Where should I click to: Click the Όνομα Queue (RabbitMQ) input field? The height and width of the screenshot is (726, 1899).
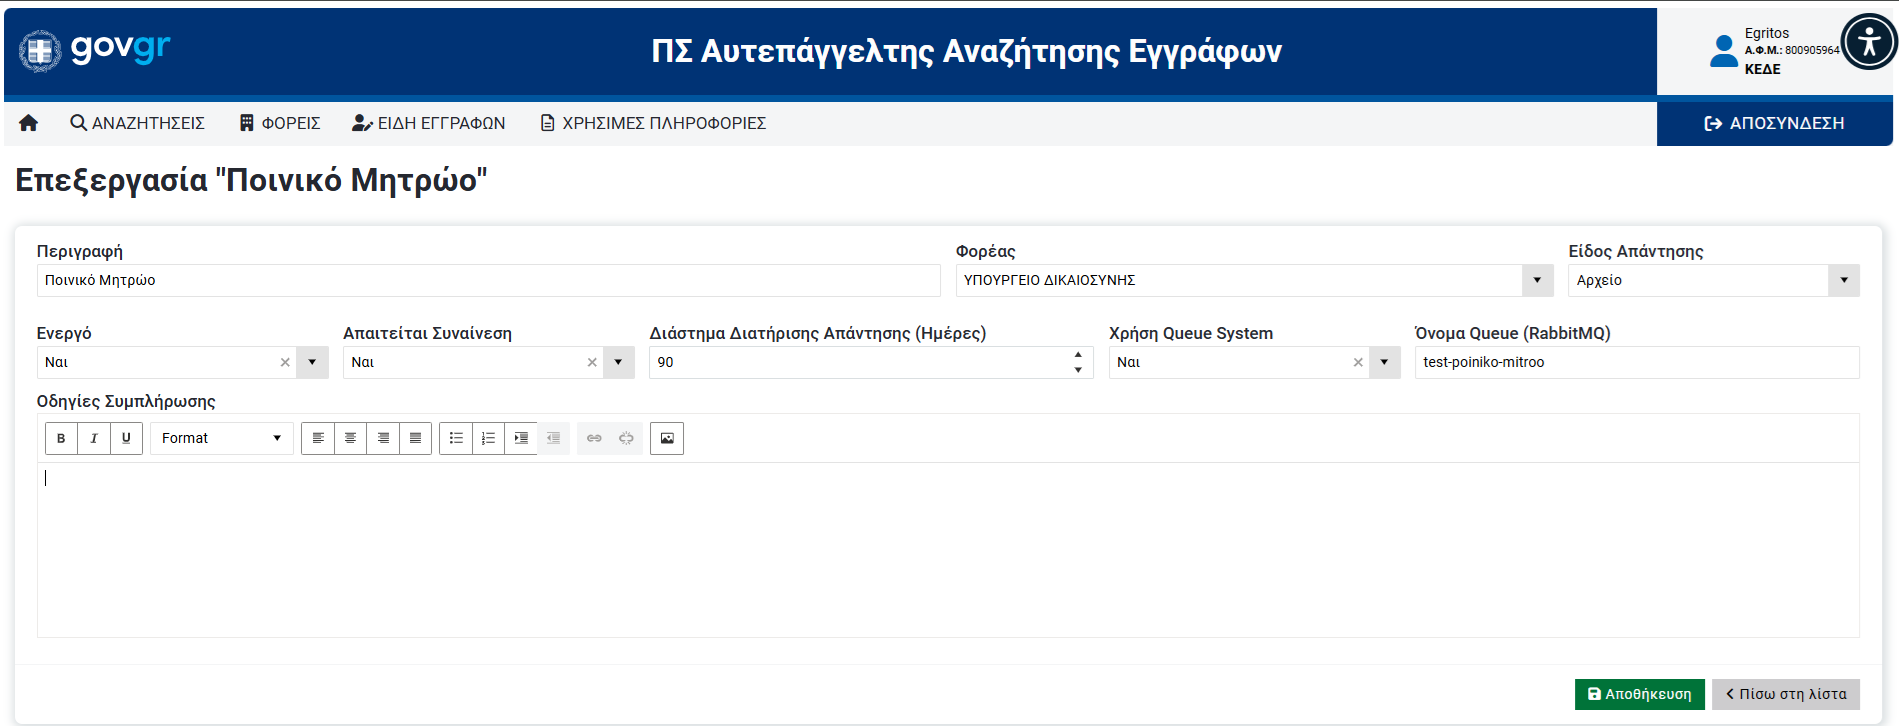[x=1637, y=362]
